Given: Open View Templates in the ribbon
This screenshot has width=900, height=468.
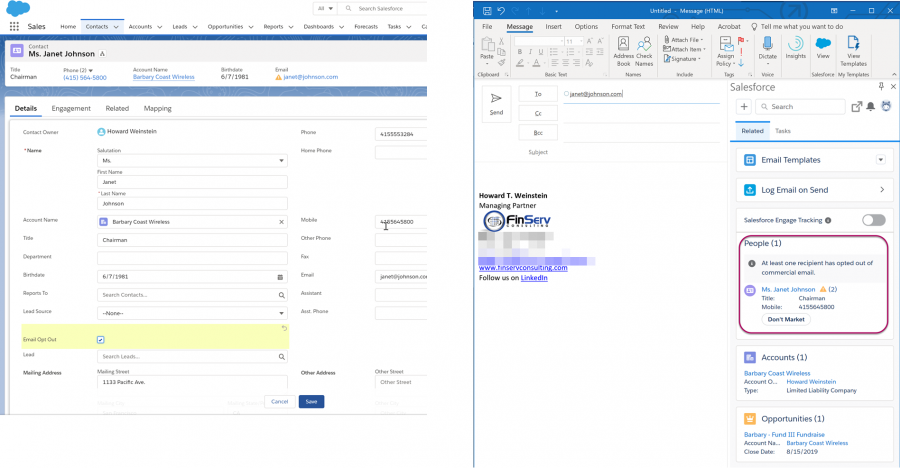Looking at the screenshot, I should [x=853, y=47].
